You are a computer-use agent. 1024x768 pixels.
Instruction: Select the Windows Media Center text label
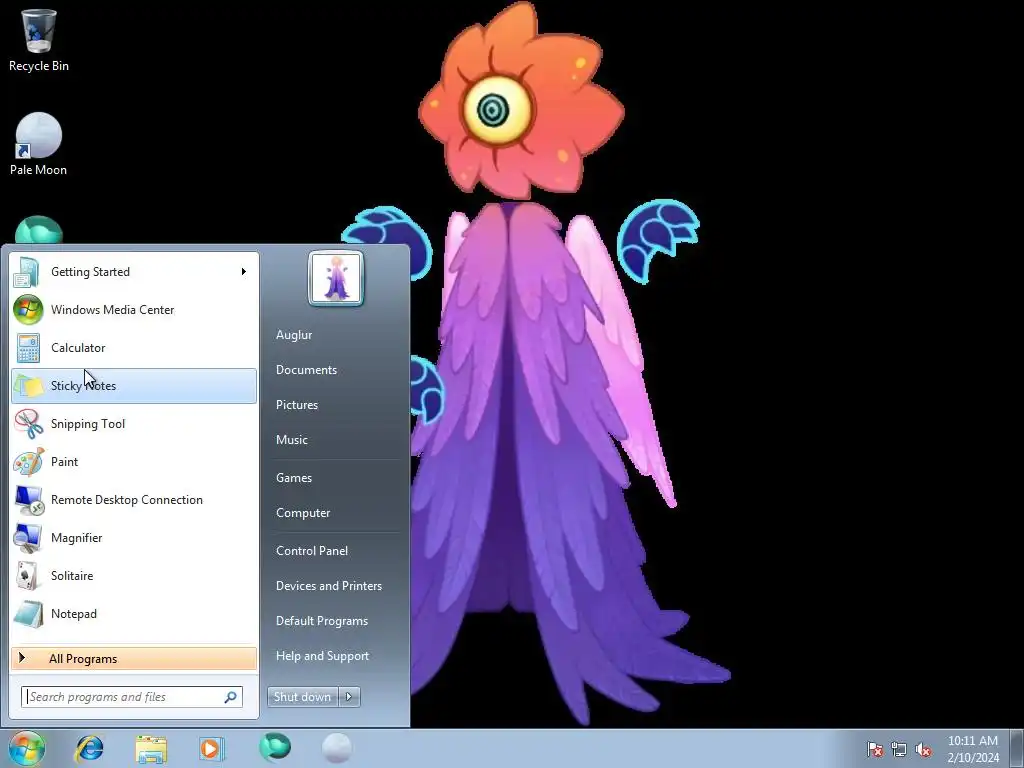(112, 310)
